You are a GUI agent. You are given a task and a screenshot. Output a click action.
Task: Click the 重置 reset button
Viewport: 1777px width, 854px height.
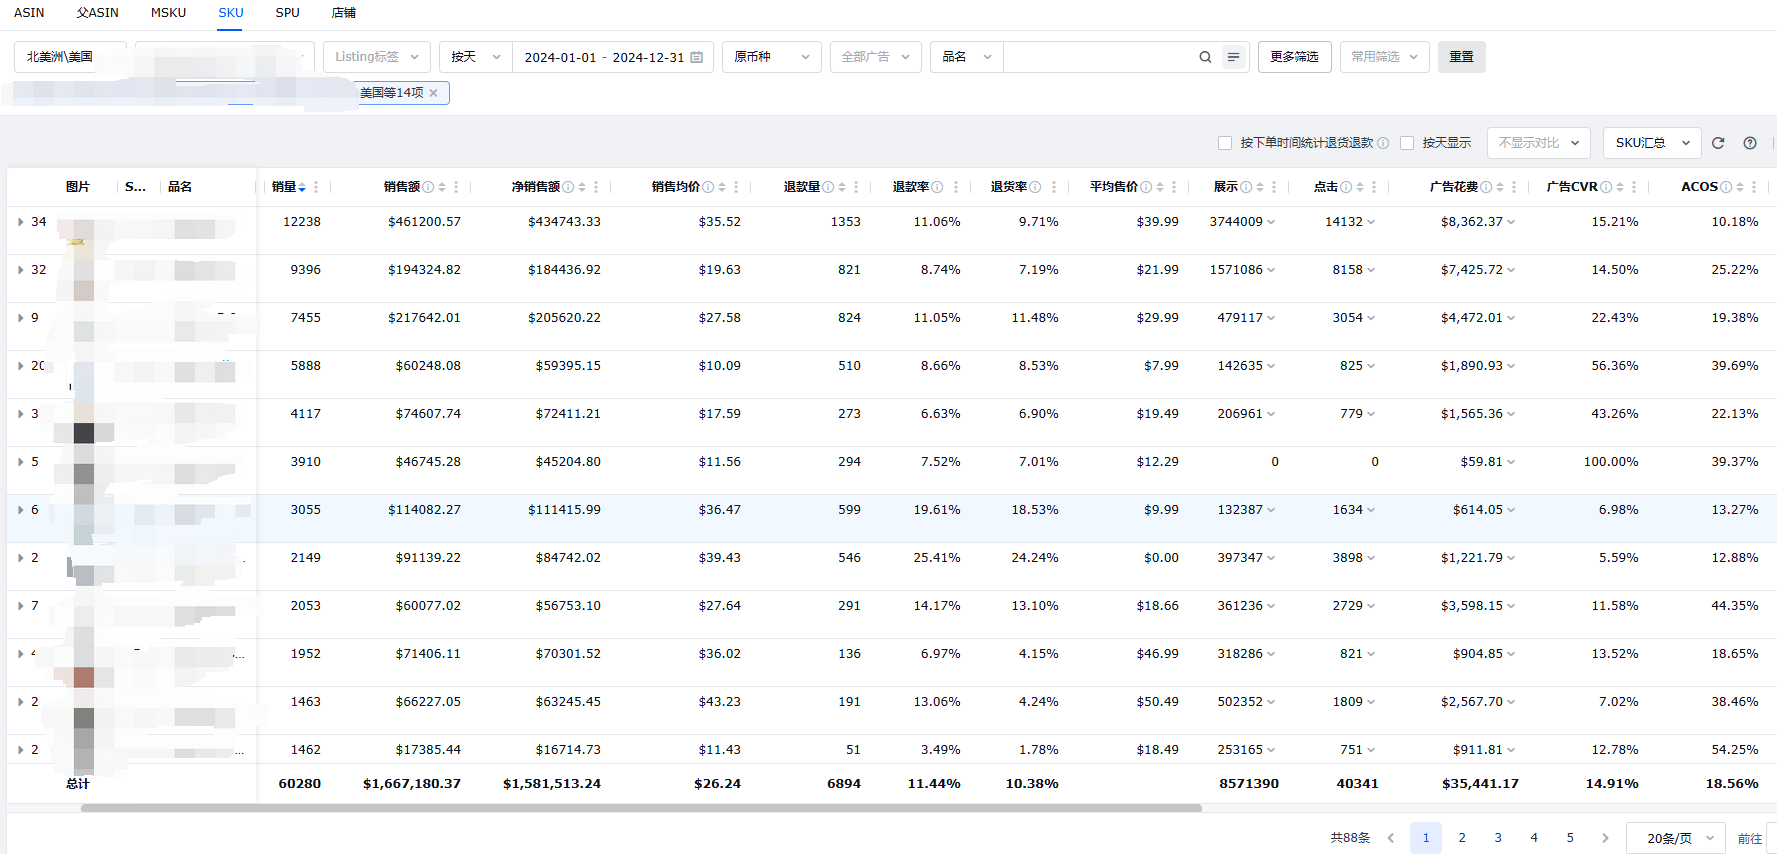click(x=1461, y=57)
